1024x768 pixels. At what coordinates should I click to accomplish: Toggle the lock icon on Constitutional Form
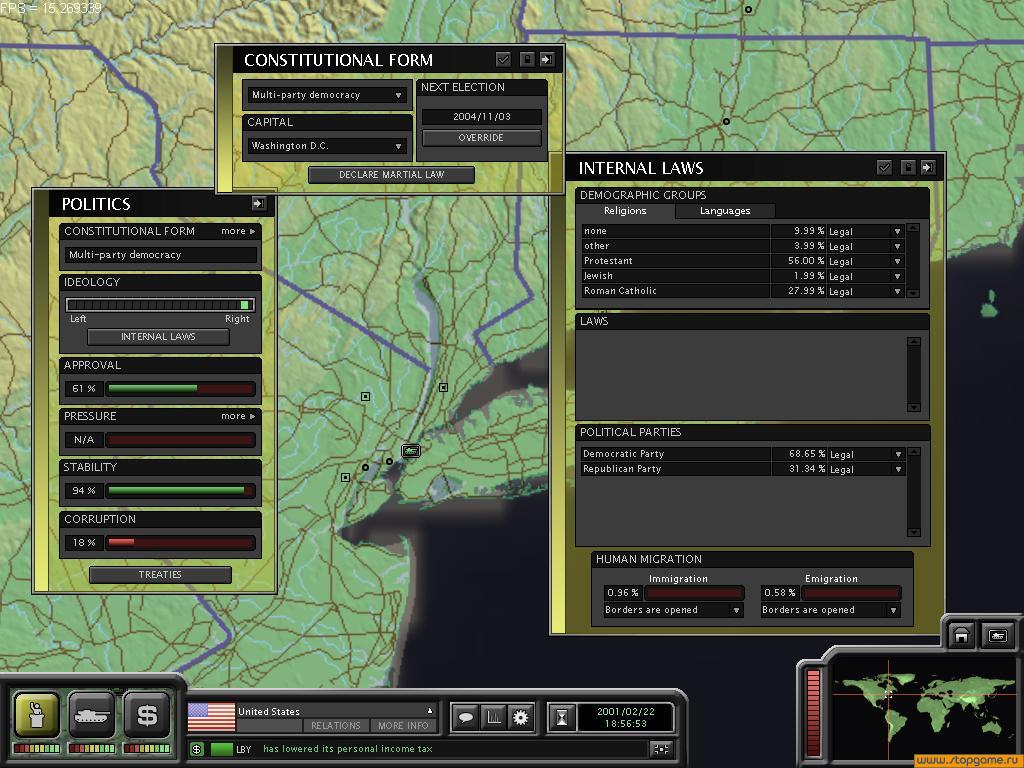pos(527,60)
